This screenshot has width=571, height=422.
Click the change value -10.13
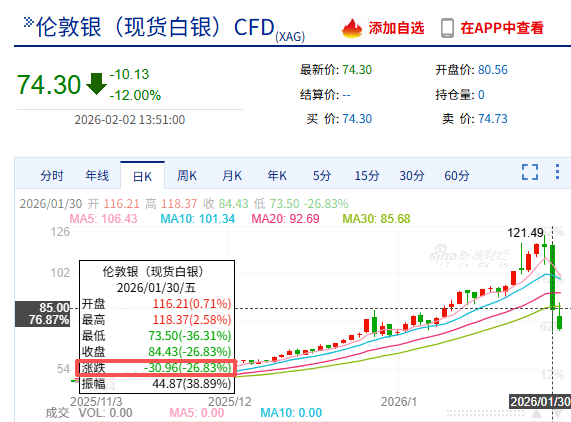[x=129, y=74]
